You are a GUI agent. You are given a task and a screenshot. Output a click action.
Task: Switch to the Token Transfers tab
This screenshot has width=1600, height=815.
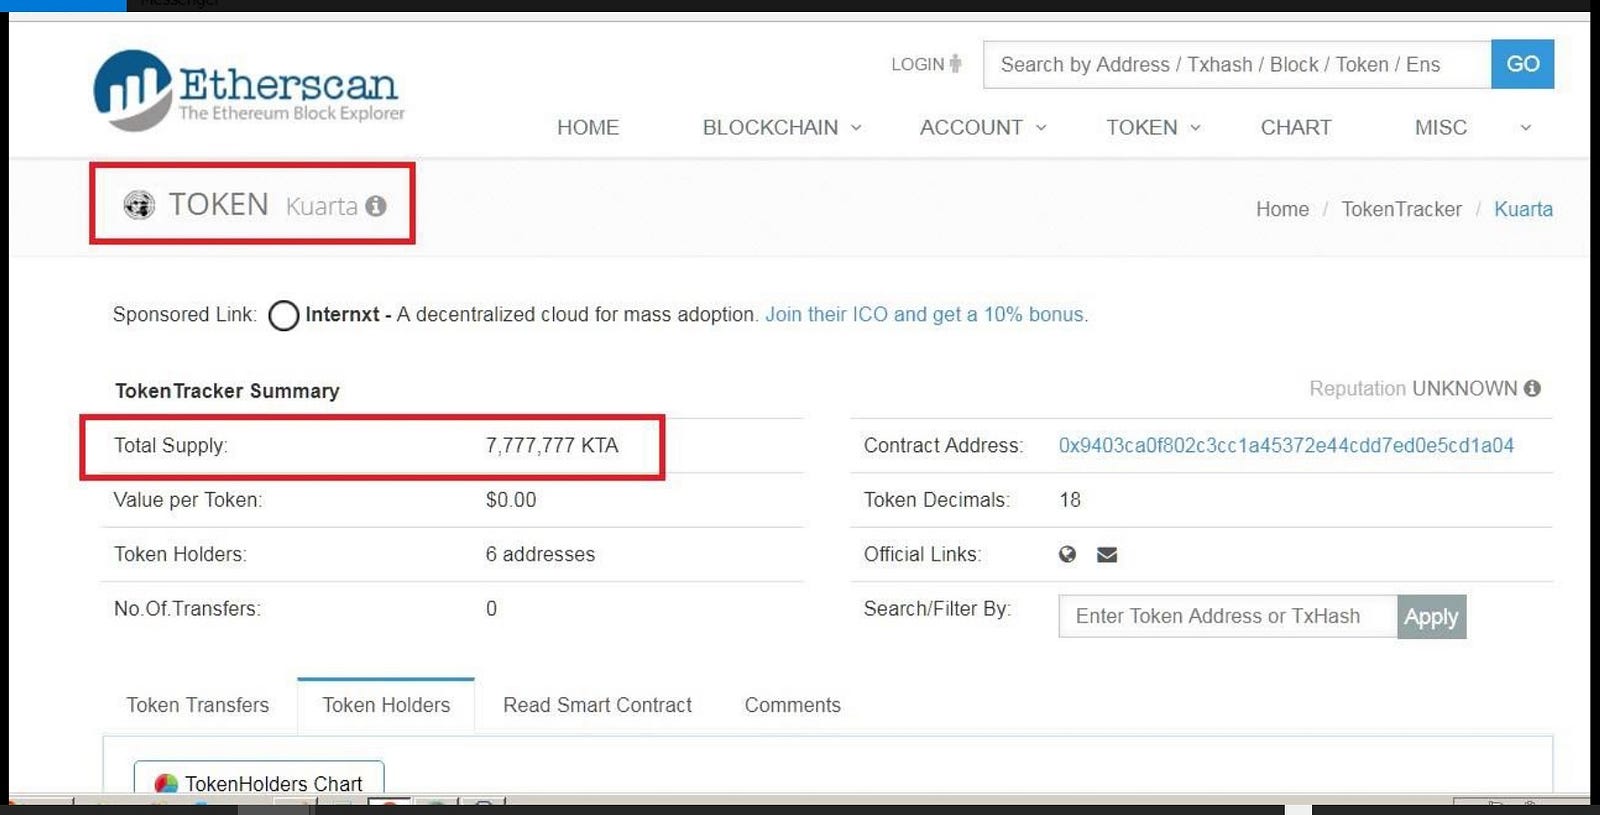coord(198,705)
